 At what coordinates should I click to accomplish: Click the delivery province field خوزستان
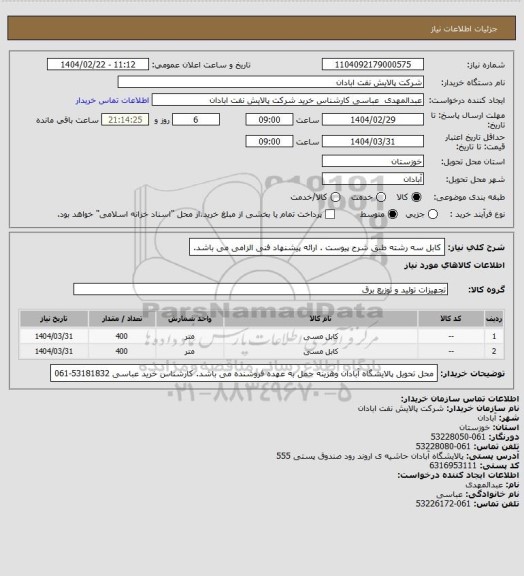pos(373,161)
